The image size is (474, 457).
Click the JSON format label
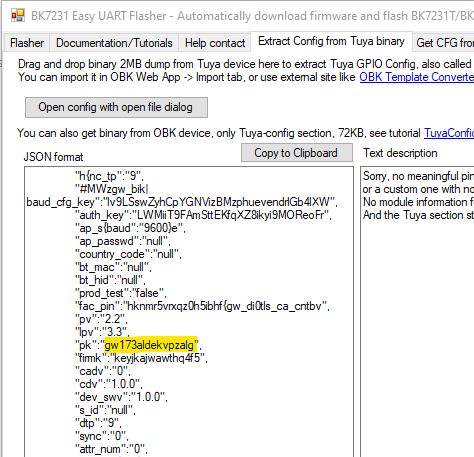(53, 157)
